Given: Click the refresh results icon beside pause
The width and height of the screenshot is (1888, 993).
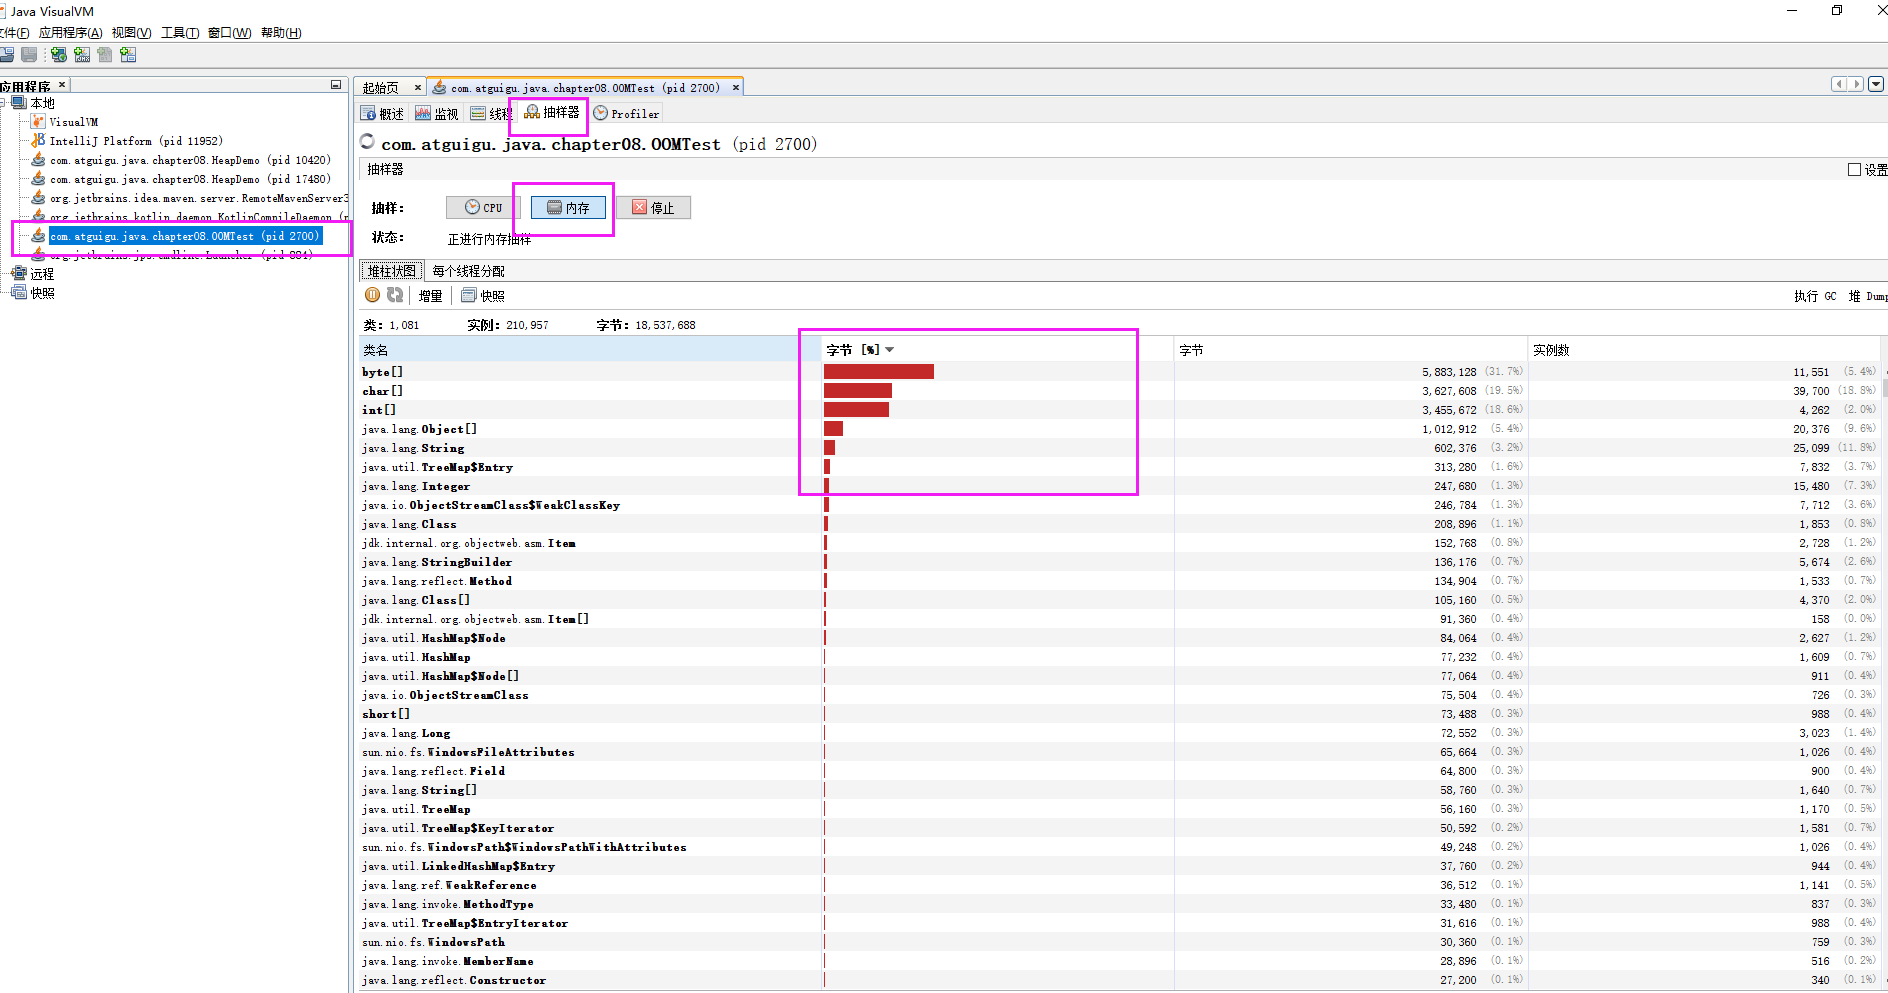Looking at the screenshot, I should tap(395, 295).
